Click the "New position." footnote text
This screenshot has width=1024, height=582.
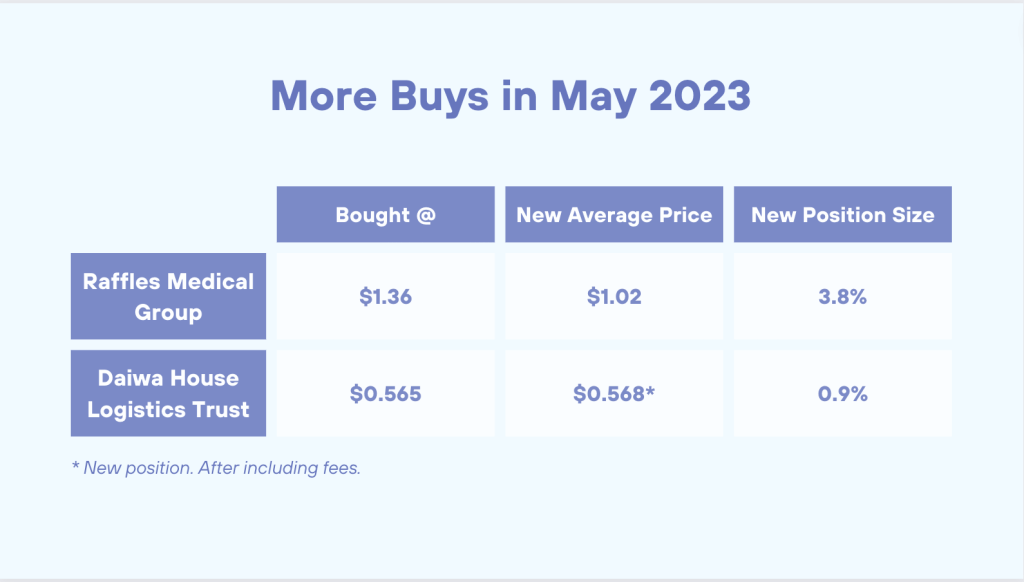(130, 468)
